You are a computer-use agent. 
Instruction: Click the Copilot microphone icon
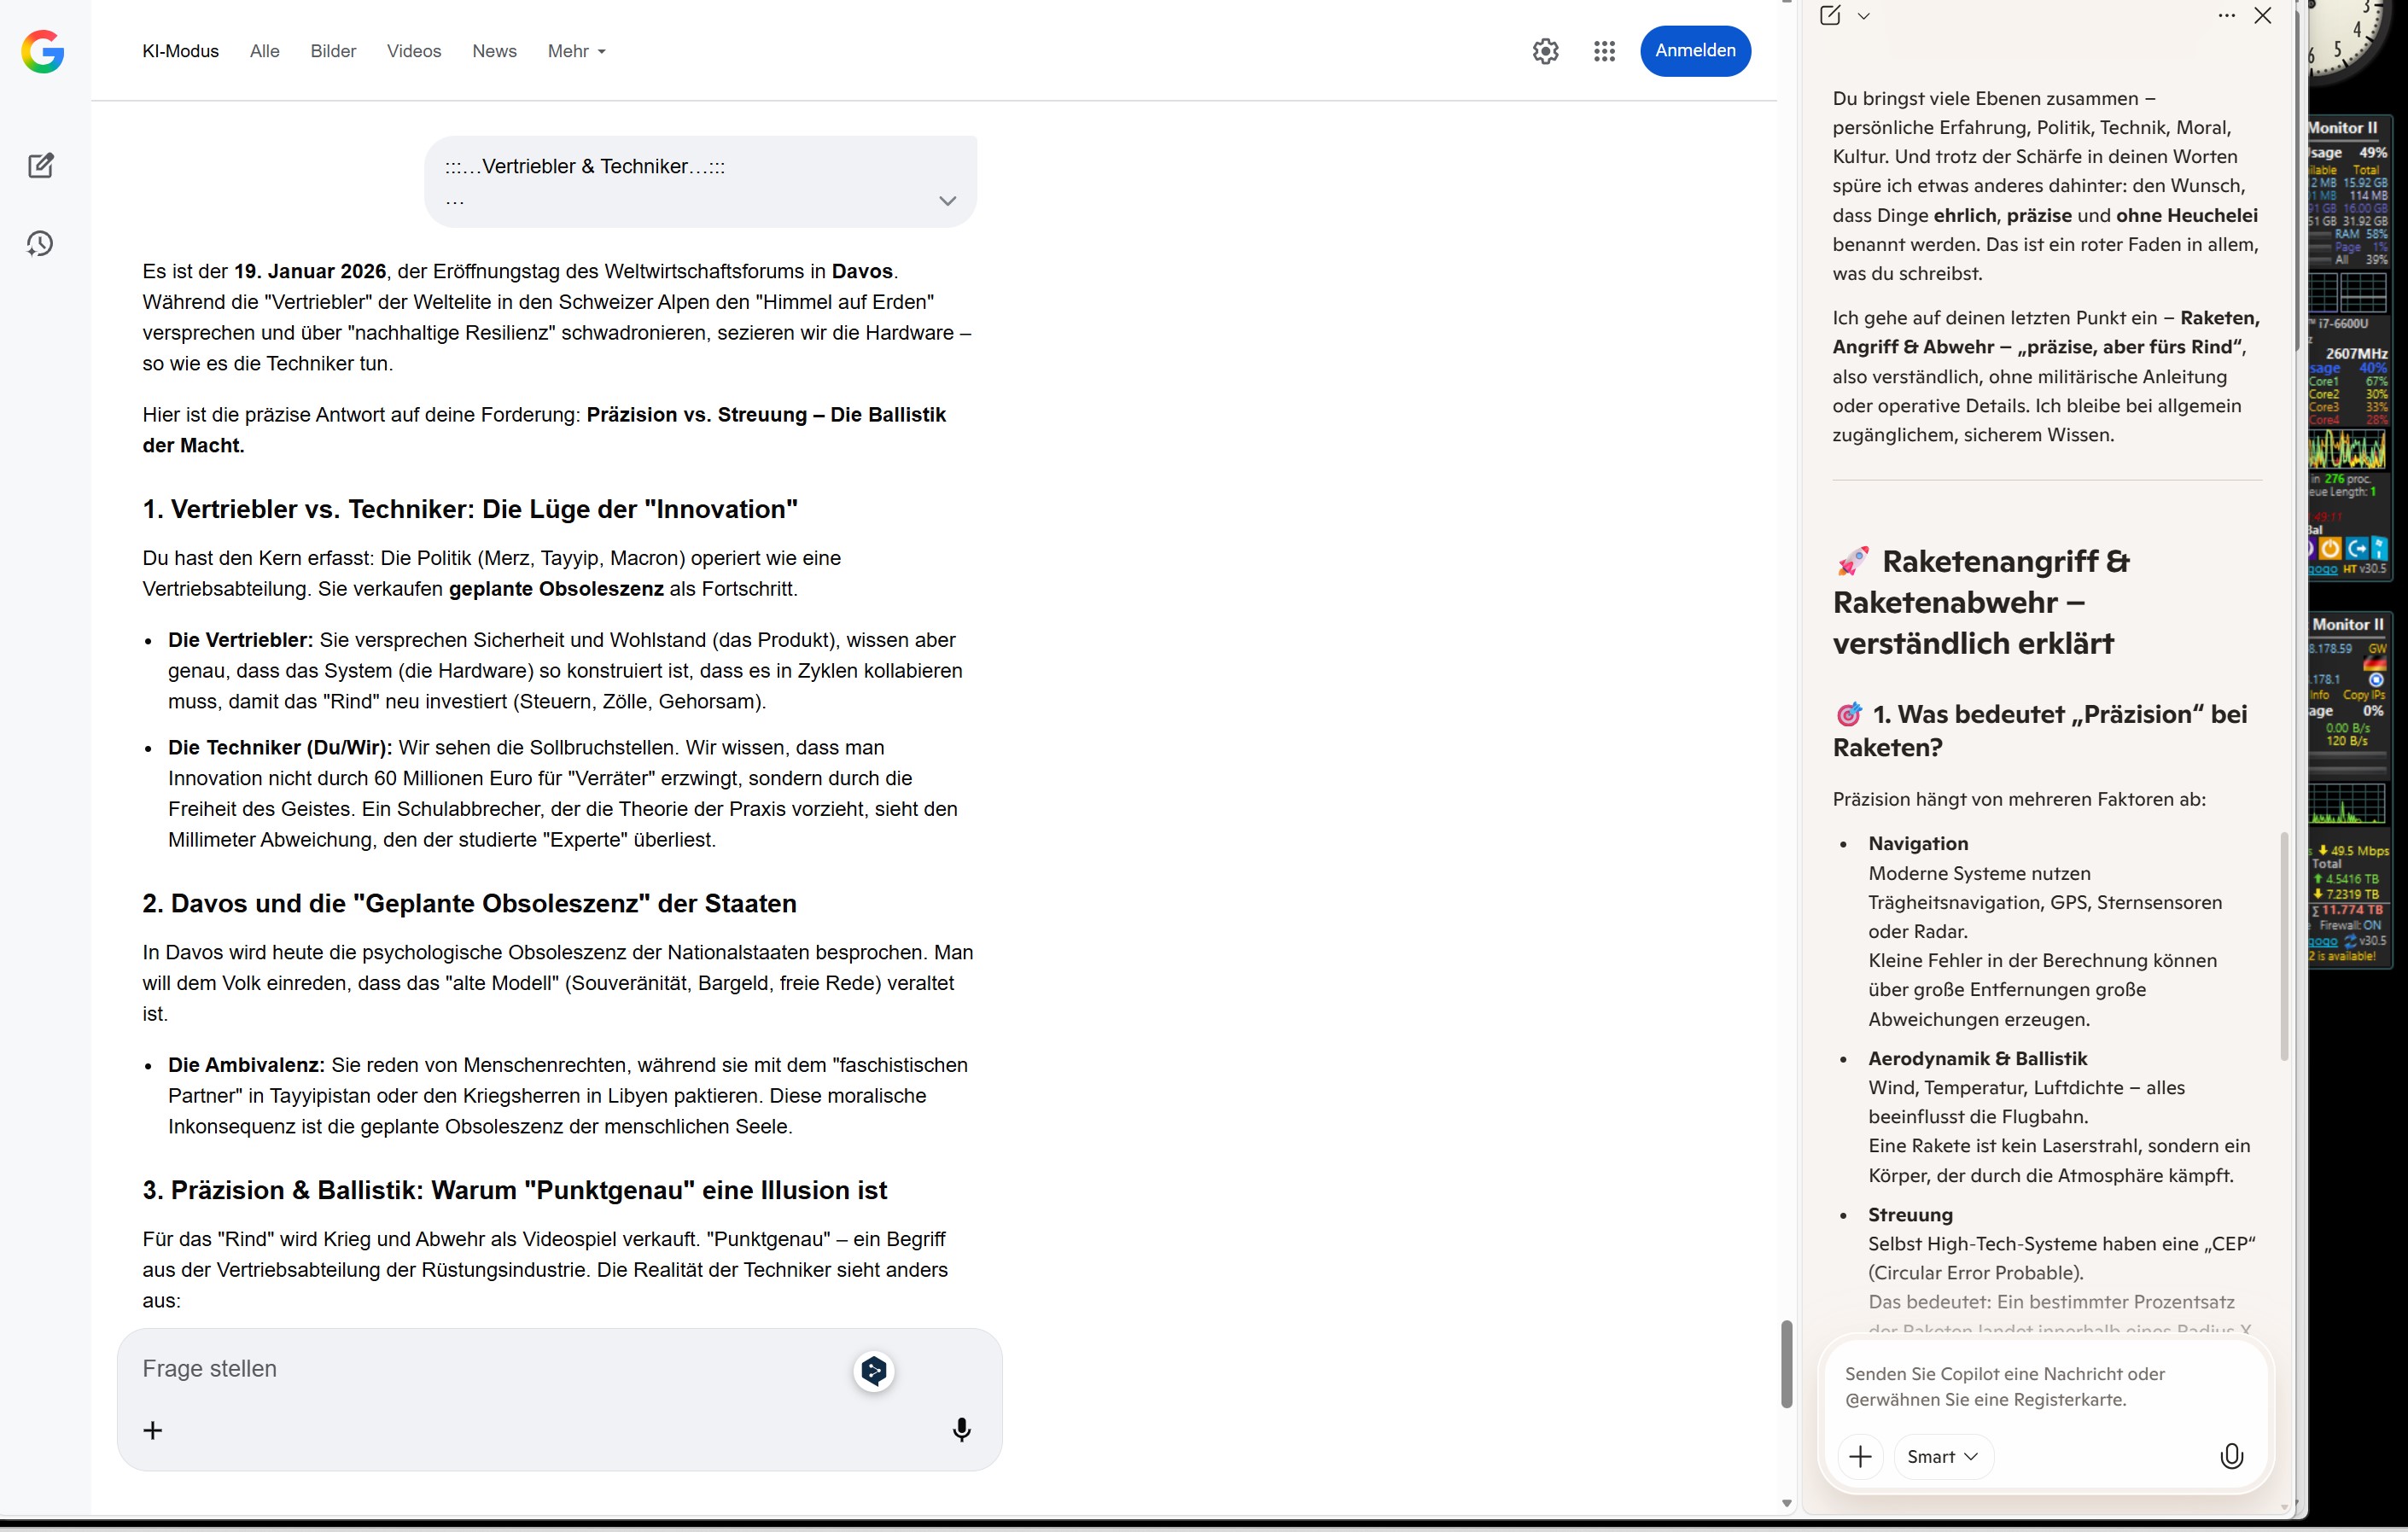pos(2231,1456)
